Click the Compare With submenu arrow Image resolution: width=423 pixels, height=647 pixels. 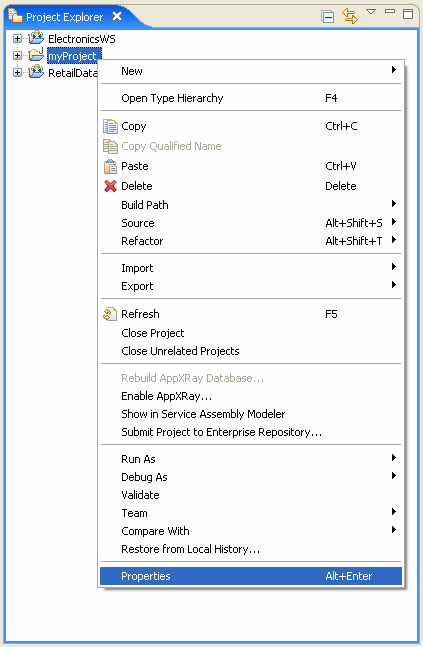pos(394,529)
